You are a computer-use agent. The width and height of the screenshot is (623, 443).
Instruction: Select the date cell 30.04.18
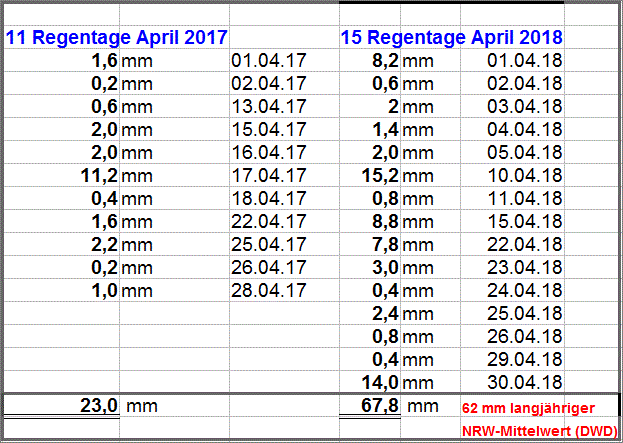click(525, 383)
